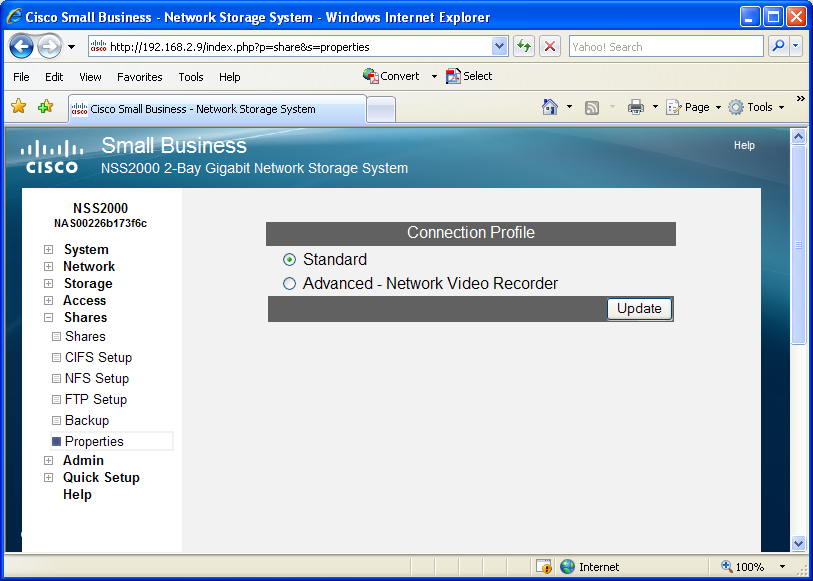
Task: Open the Favorites menu
Action: 139,77
